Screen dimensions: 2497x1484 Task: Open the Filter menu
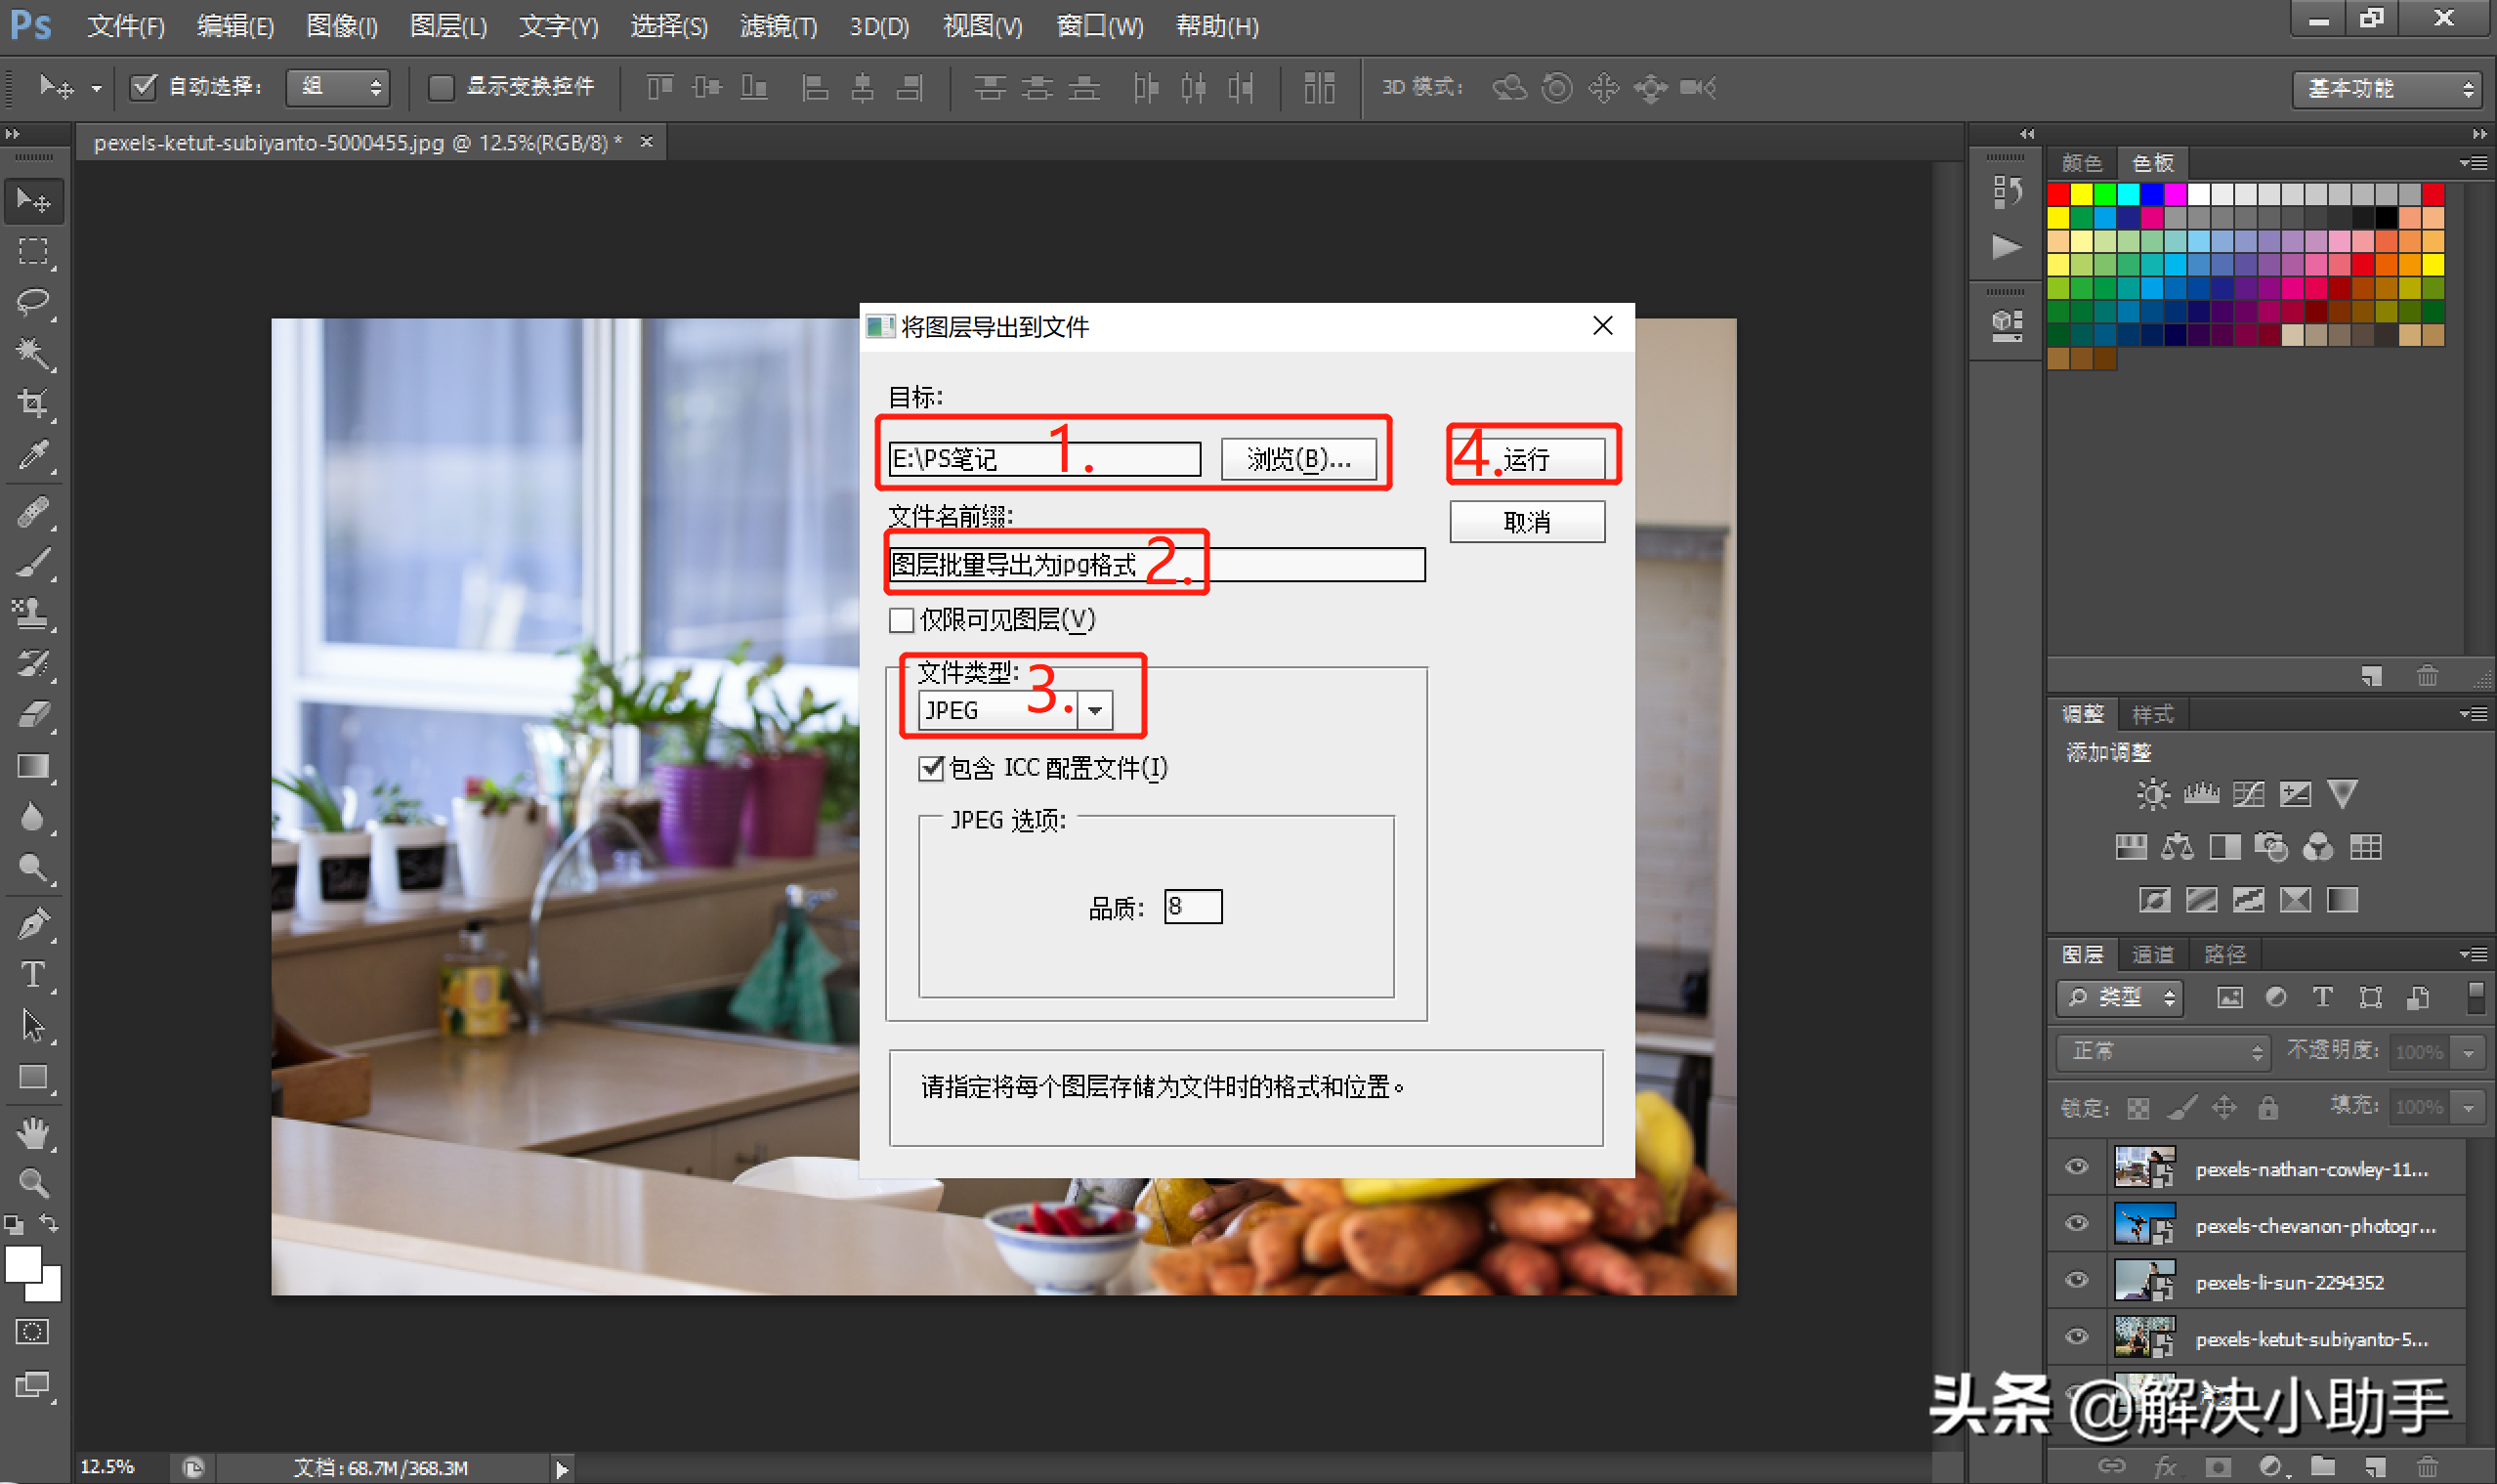point(778,27)
